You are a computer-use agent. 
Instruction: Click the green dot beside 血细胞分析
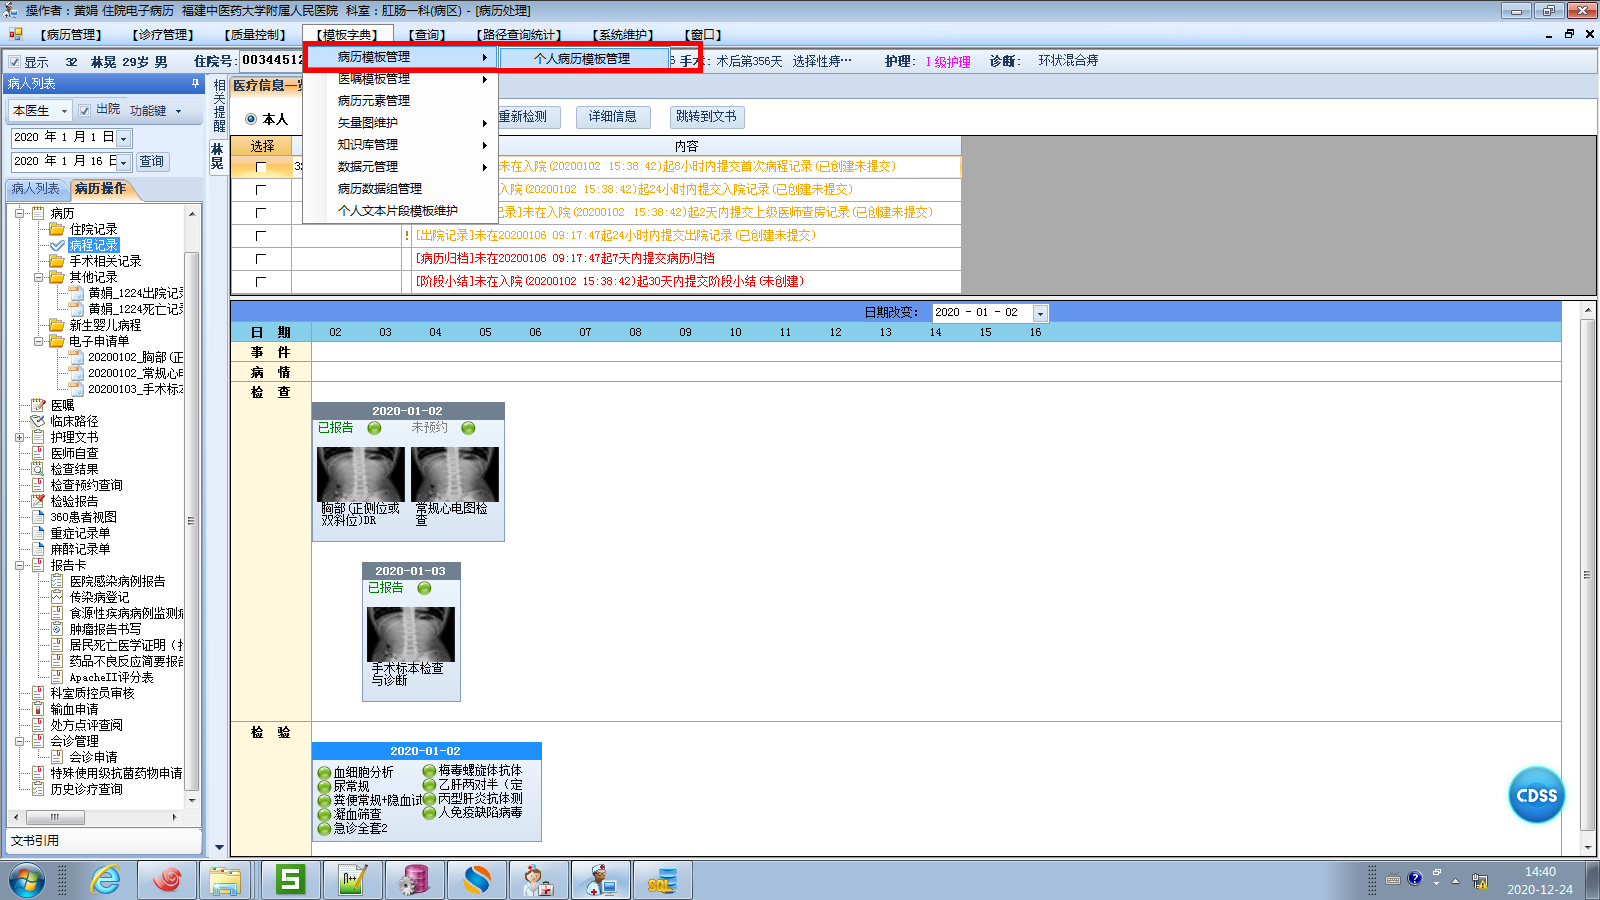click(x=324, y=773)
